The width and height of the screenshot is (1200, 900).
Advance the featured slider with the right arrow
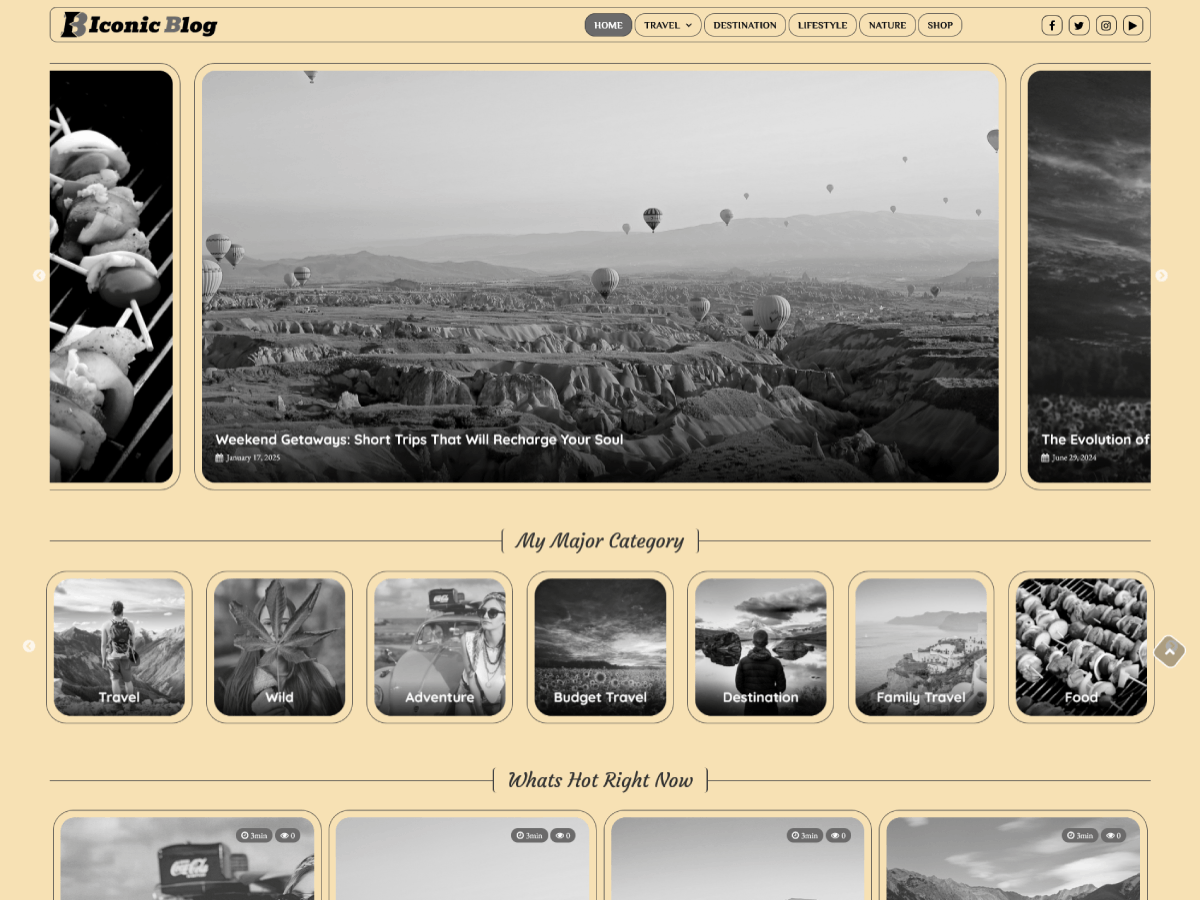tap(1161, 276)
